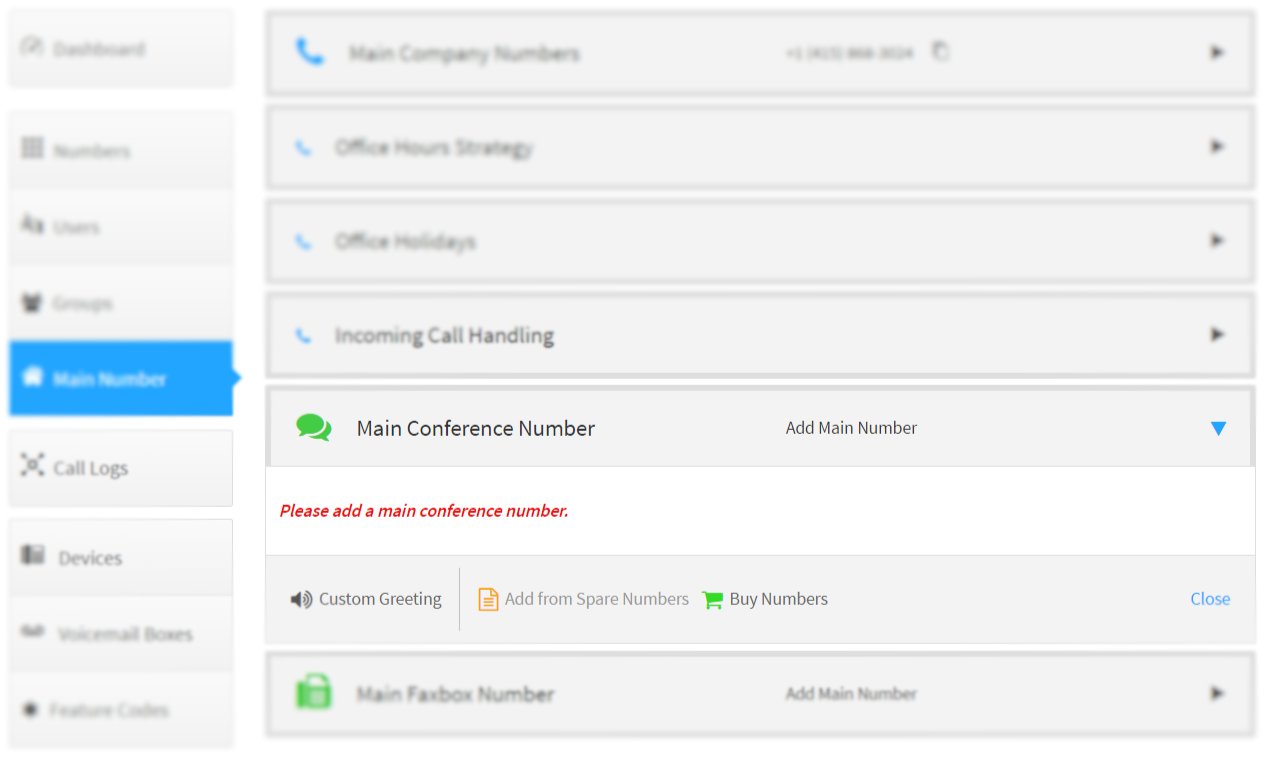The image size is (1275, 761).
Task: Open Feature Codes section
Action: tap(121, 709)
